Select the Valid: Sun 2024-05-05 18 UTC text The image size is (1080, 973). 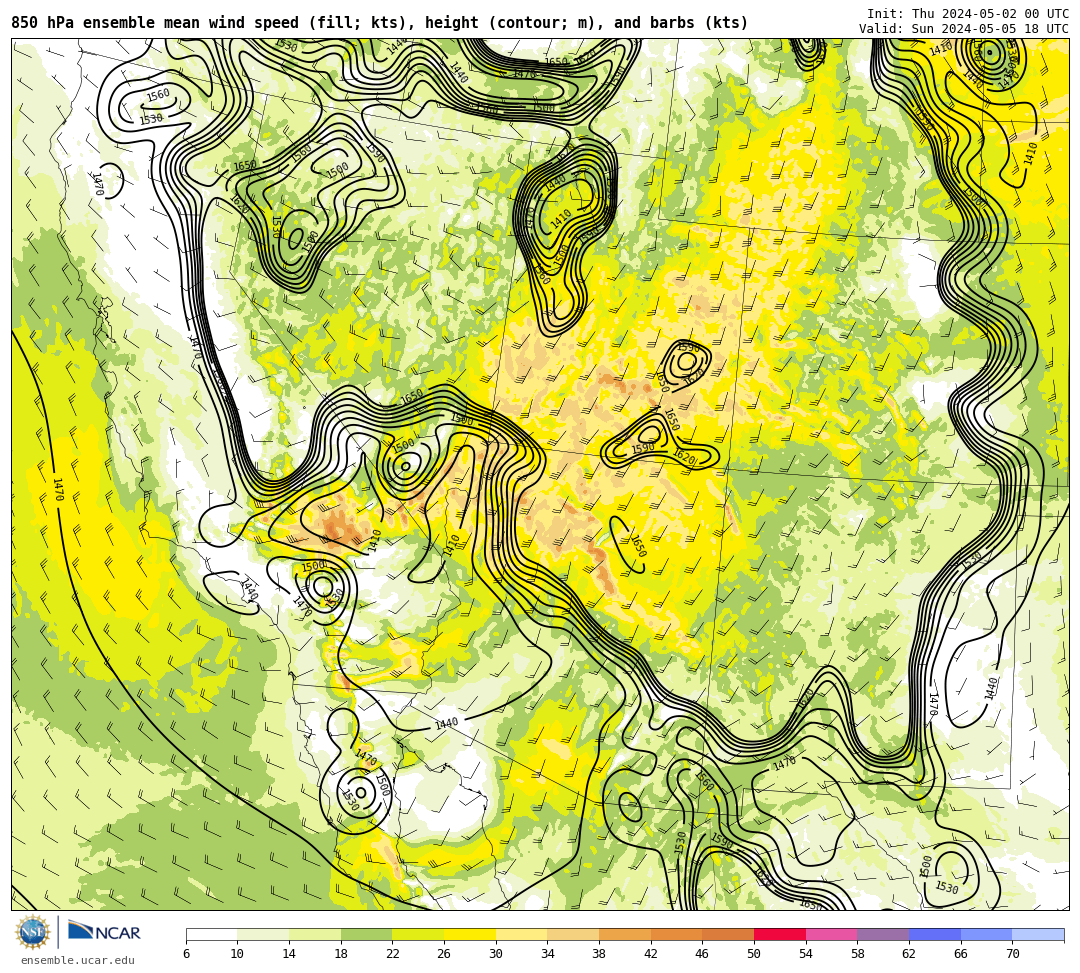point(964,29)
